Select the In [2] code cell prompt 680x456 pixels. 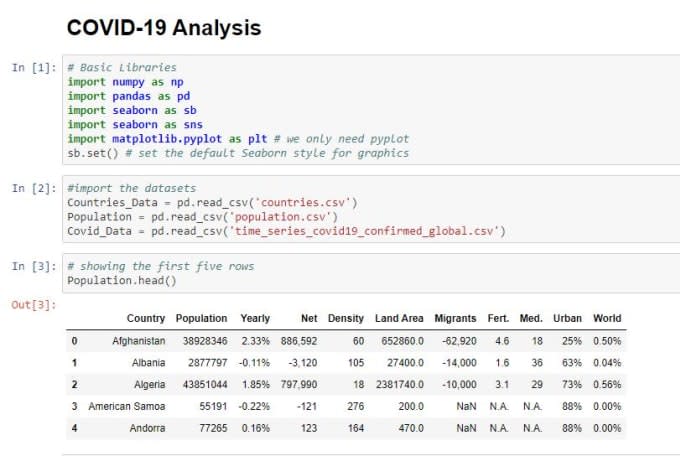[34, 188]
